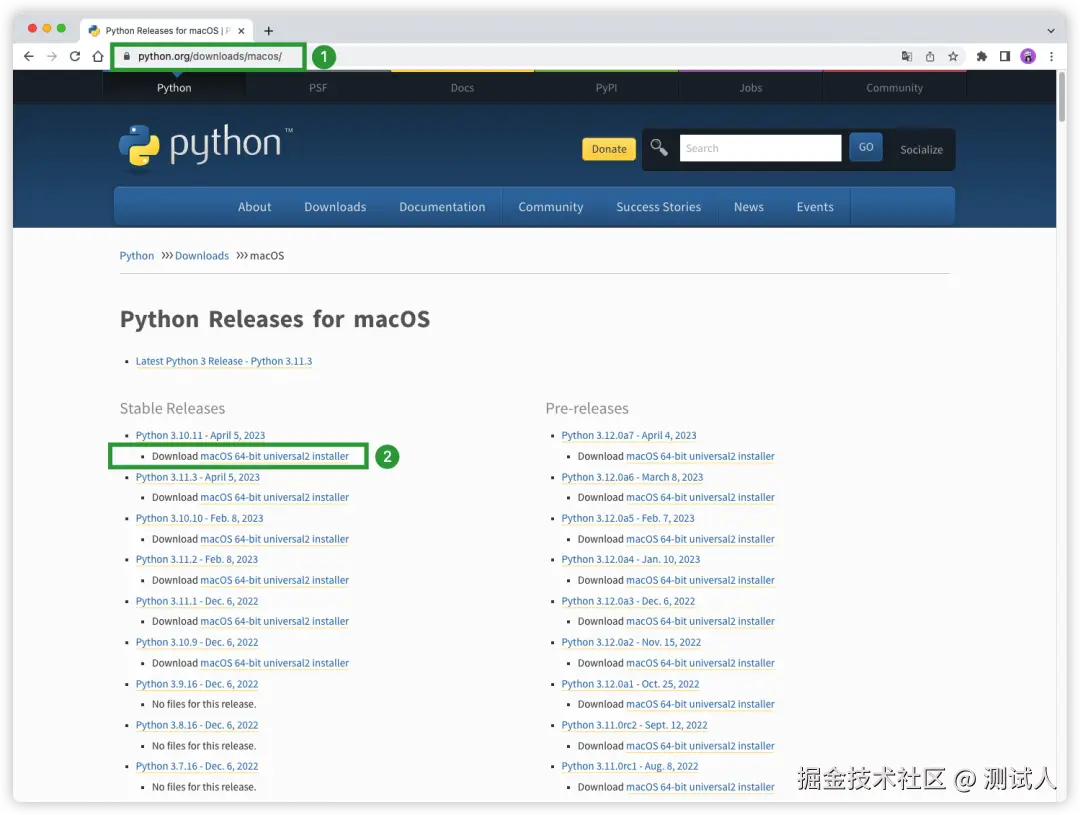Open Python 3.8.16 - Dec. 6, 2022 link
This screenshot has height=815, width=1080.
point(197,725)
